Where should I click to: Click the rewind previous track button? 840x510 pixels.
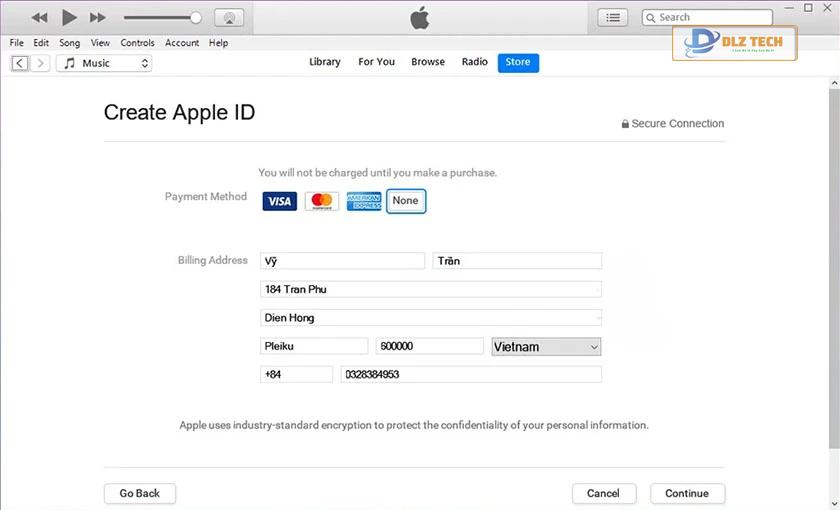click(39, 18)
